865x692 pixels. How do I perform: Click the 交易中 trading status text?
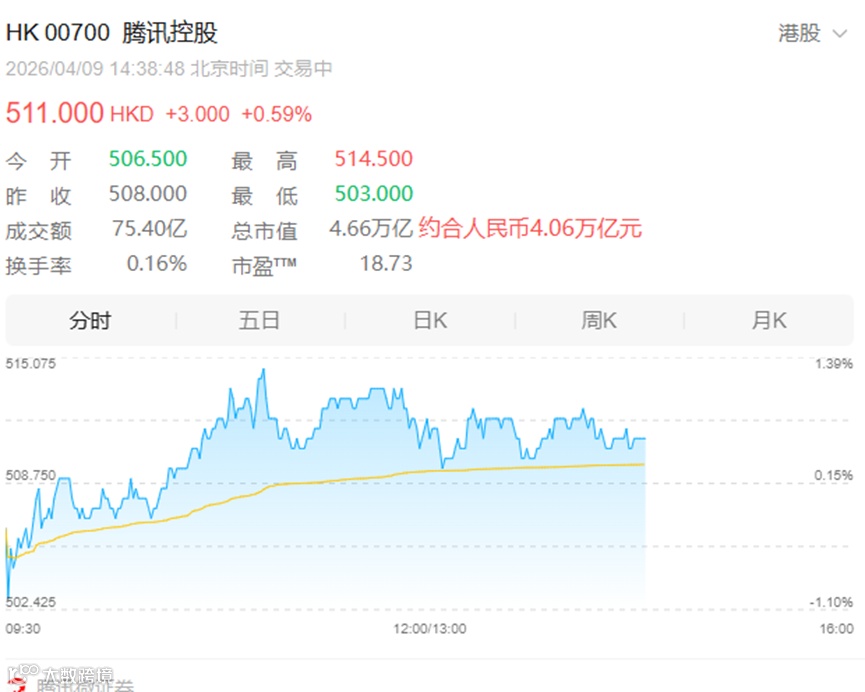point(303,69)
